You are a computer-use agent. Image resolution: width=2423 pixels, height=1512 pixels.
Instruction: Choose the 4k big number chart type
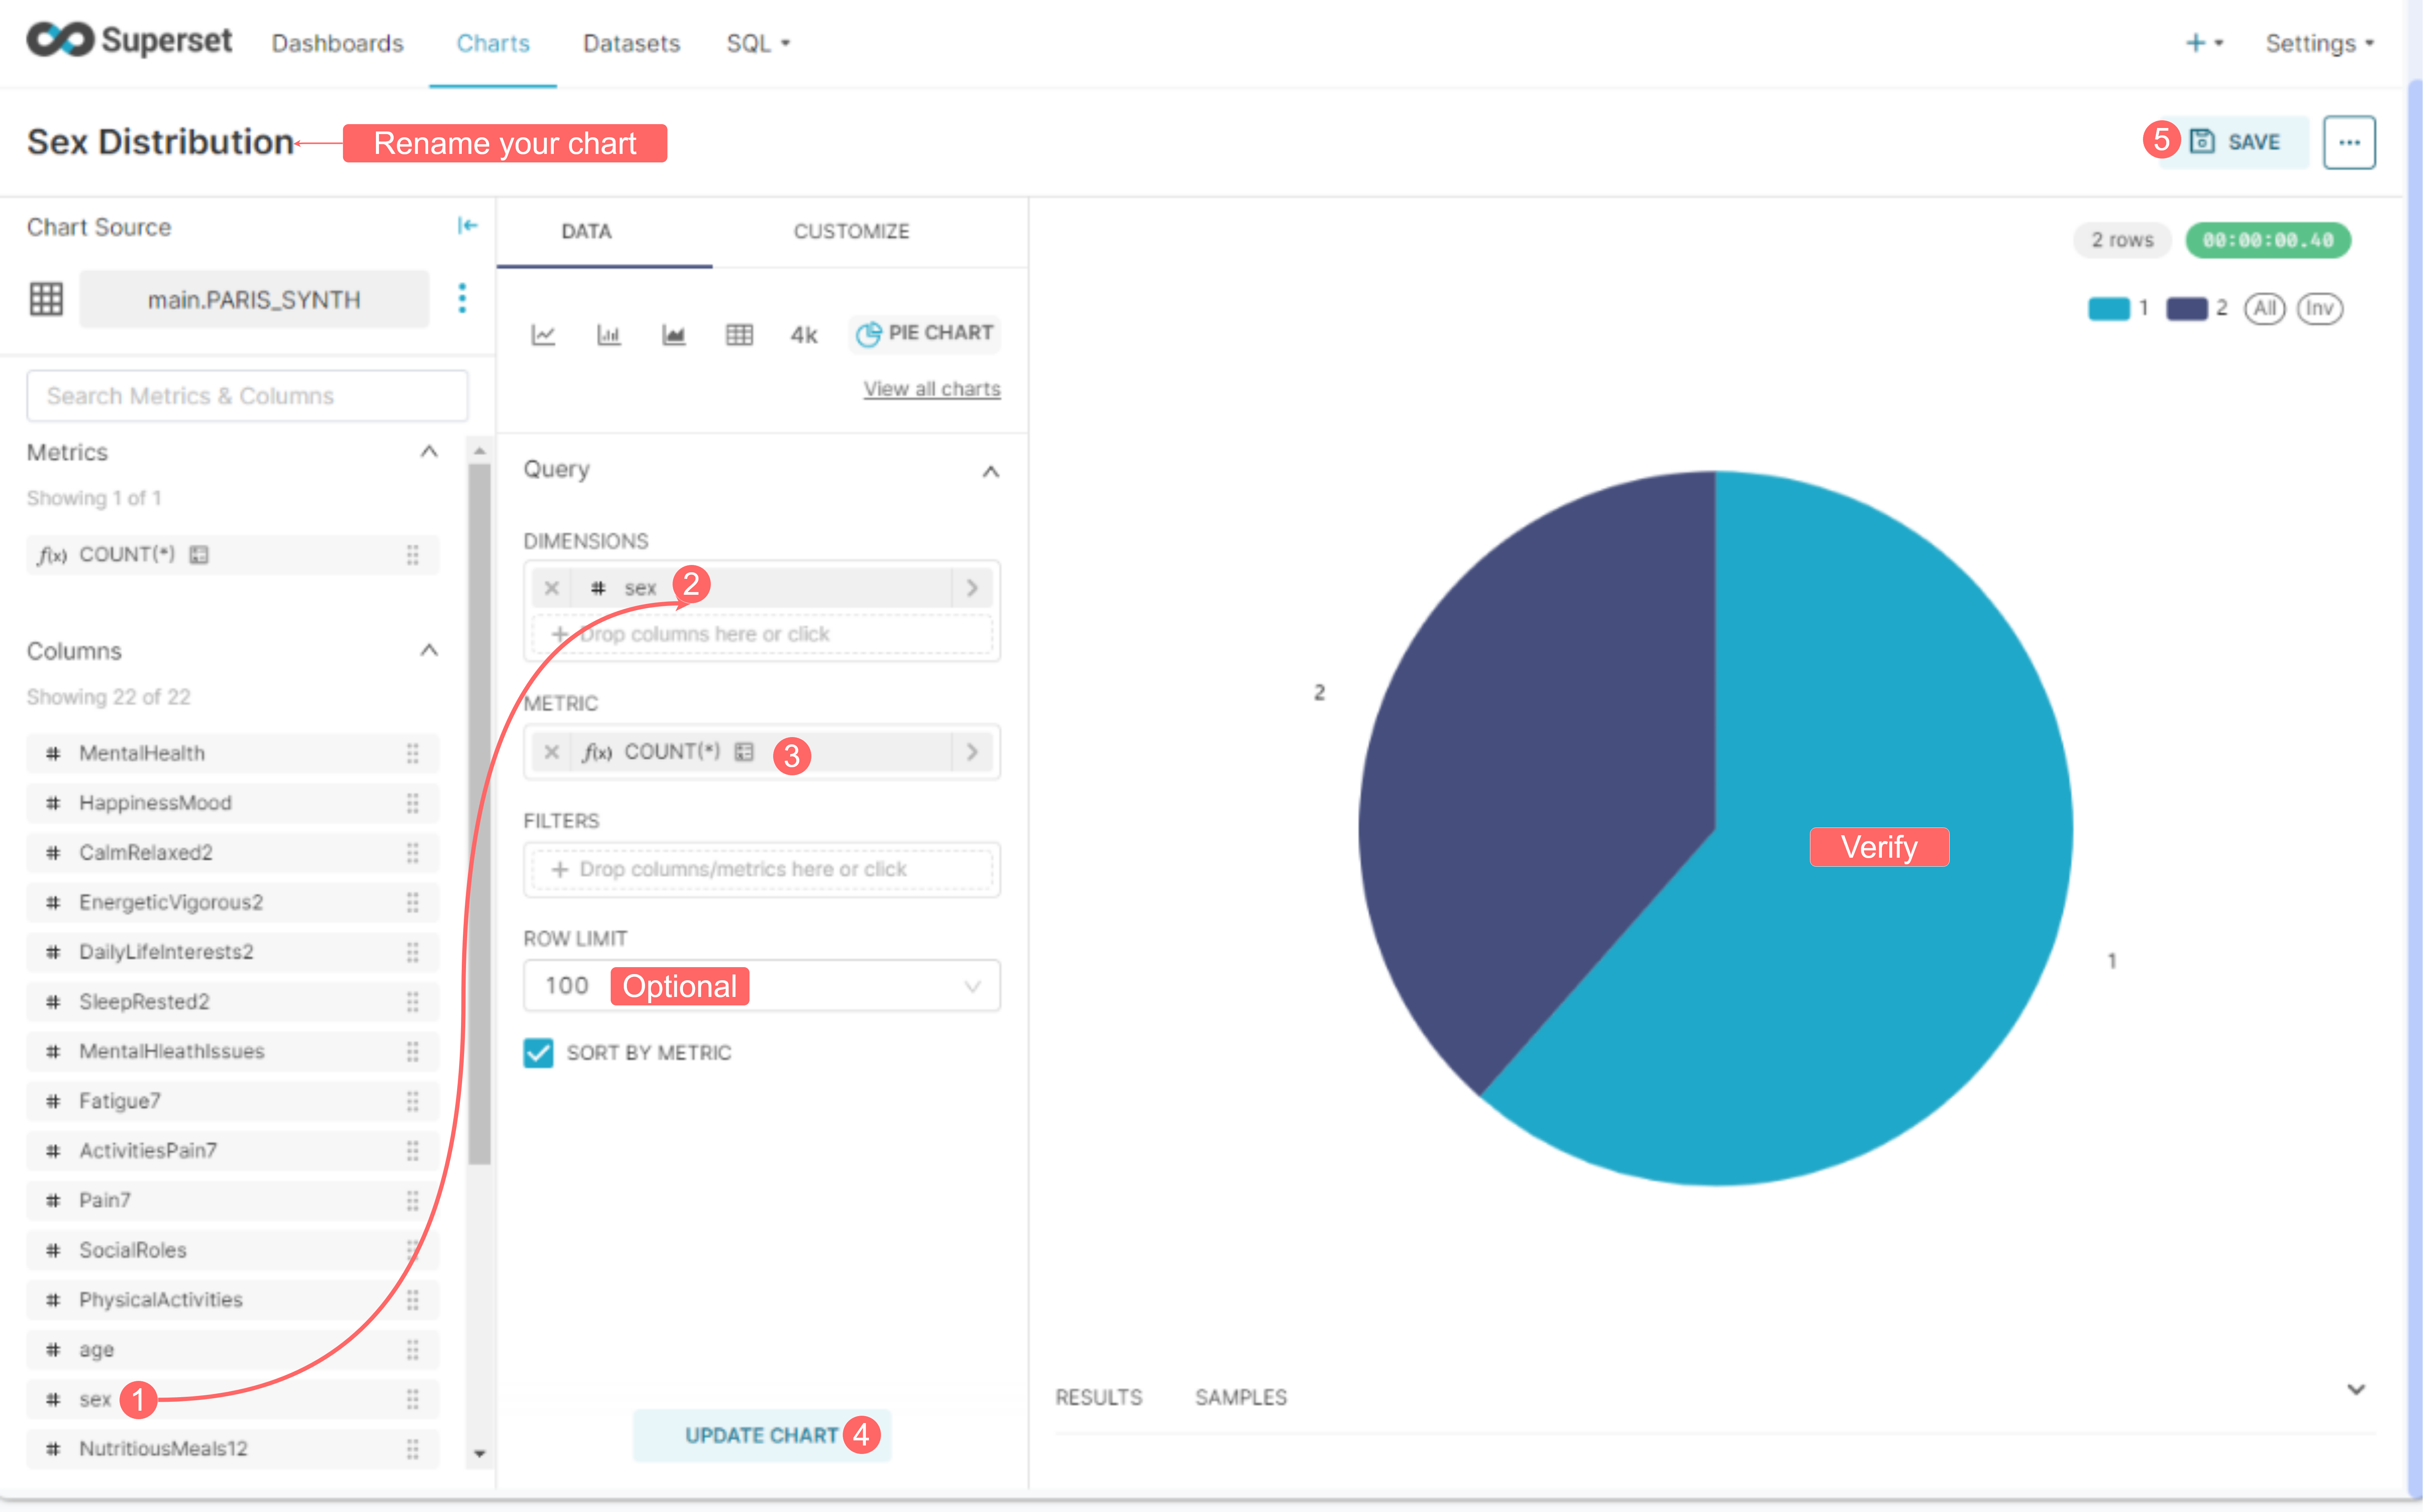(804, 334)
